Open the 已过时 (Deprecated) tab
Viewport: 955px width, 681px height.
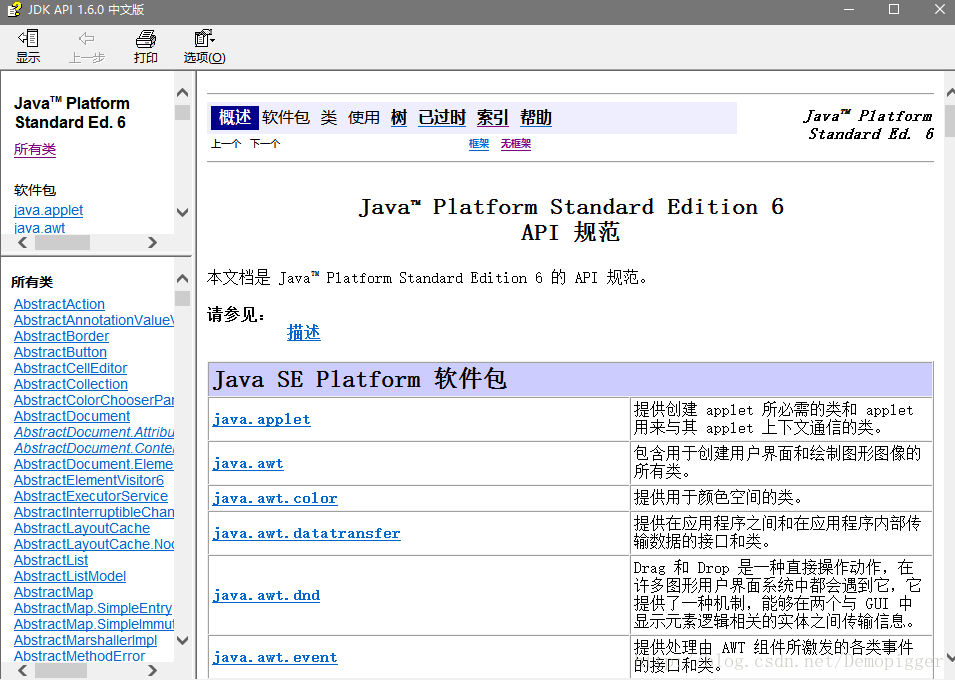point(442,118)
